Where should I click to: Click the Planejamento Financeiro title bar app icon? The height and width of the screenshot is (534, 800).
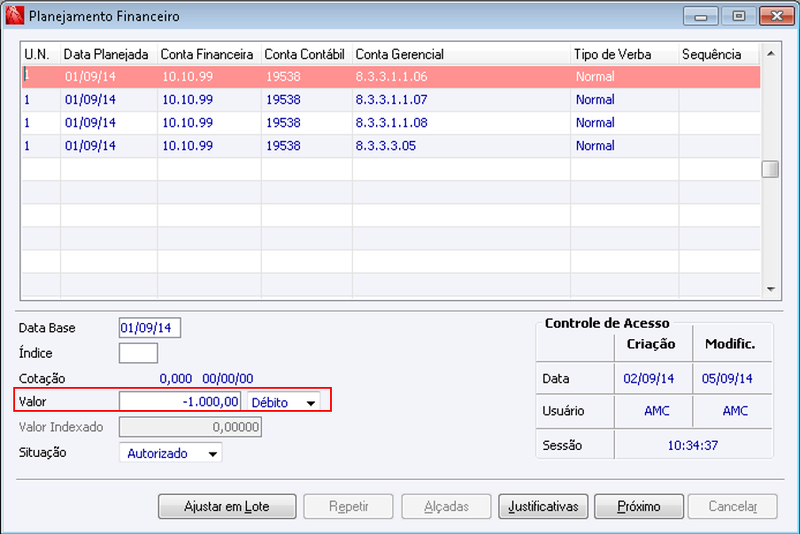click(x=14, y=15)
